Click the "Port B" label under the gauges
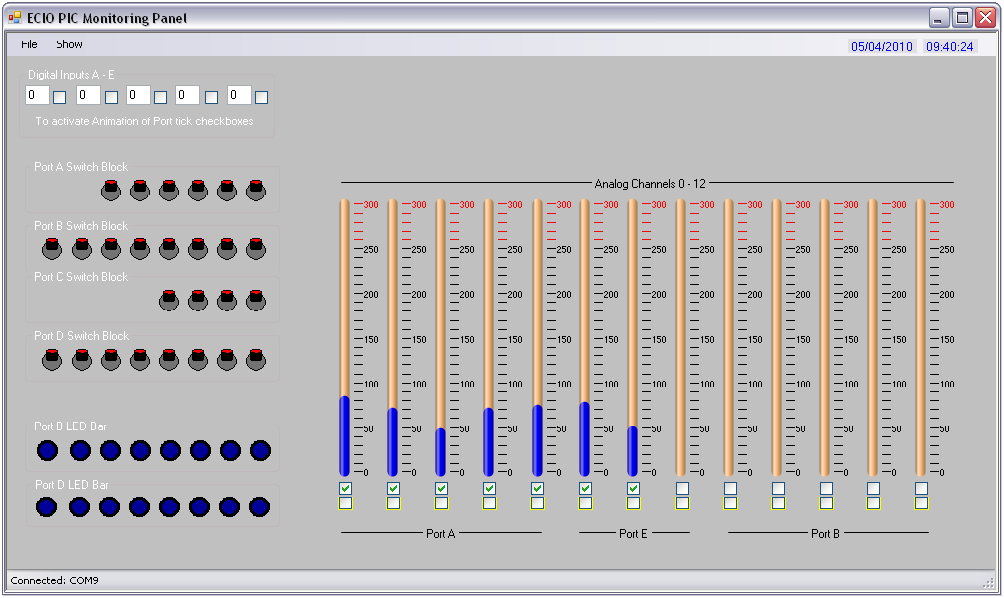 point(825,533)
